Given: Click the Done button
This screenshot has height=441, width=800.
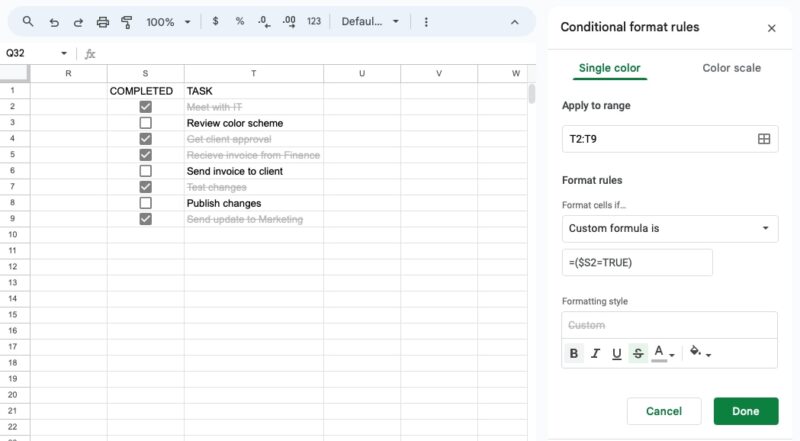Looking at the screenshot, I should (x=746, y=411).
